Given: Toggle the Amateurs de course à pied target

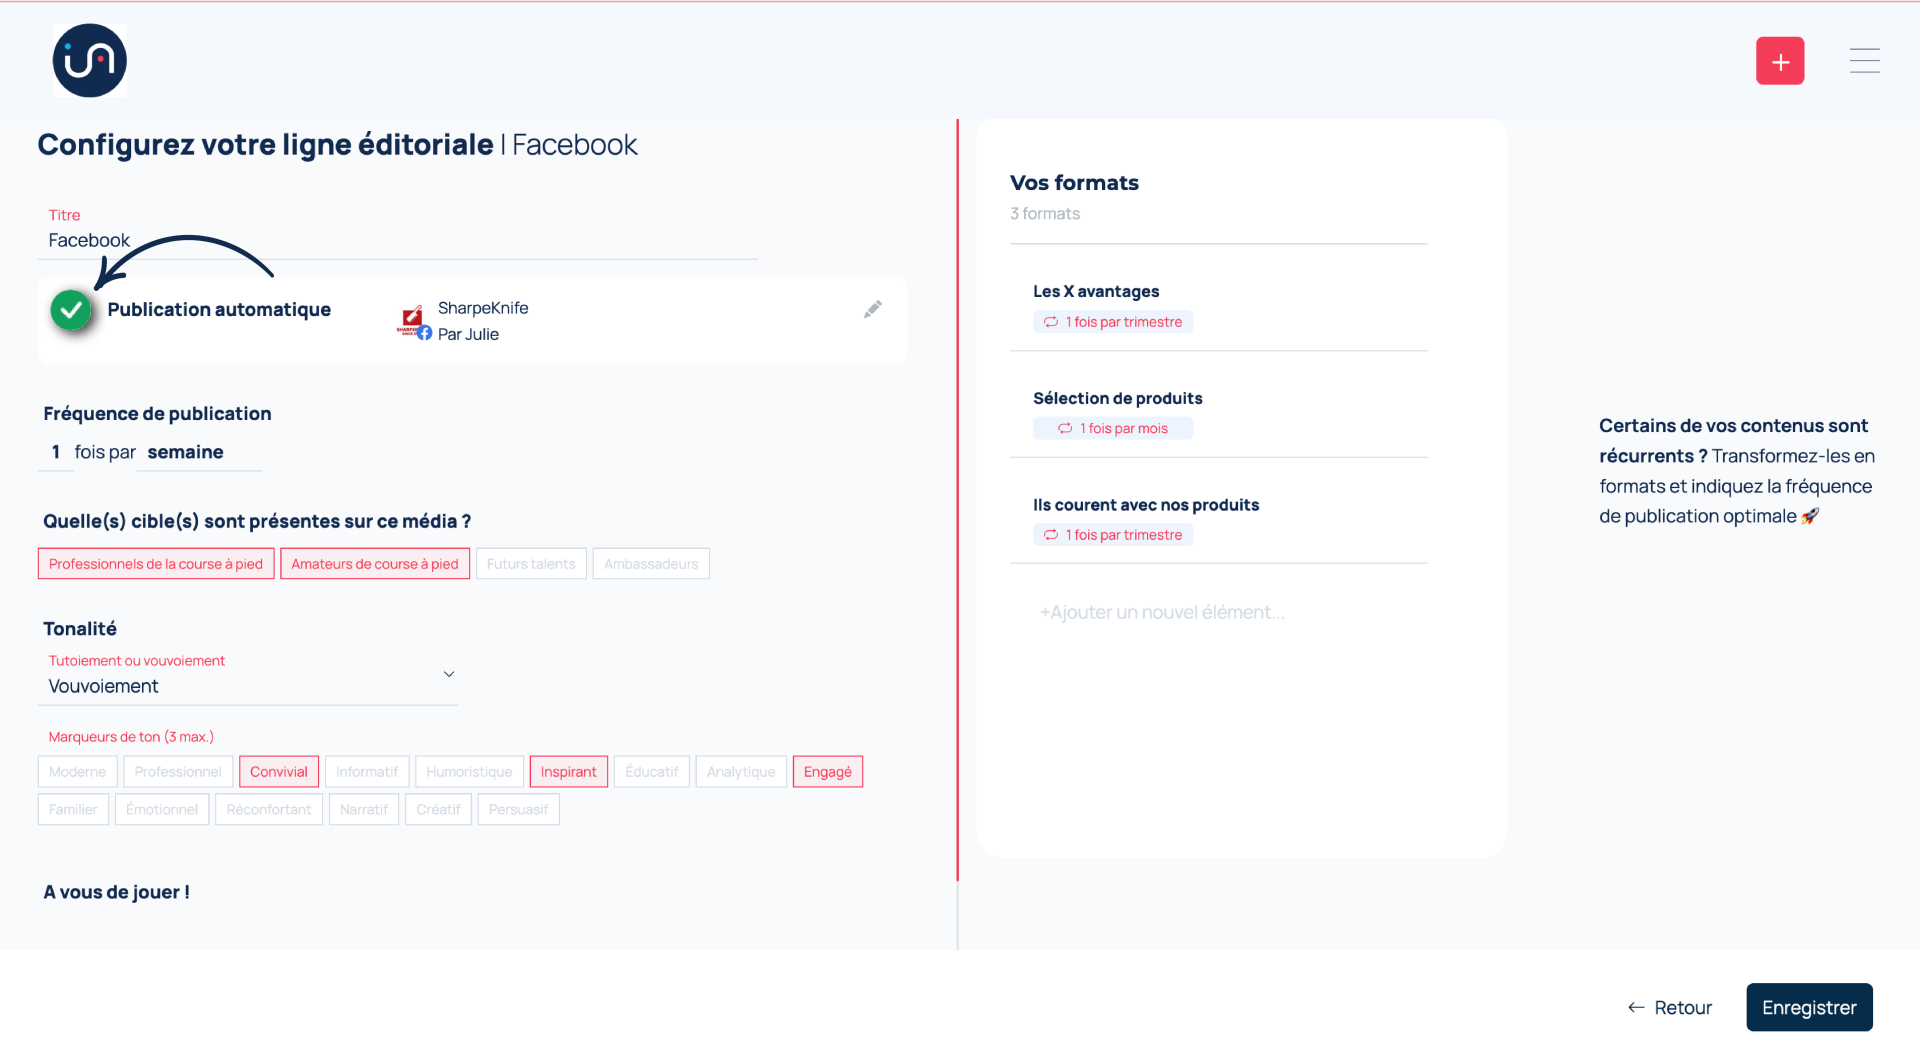Looking at the screenshot, I should coord(375,564).
